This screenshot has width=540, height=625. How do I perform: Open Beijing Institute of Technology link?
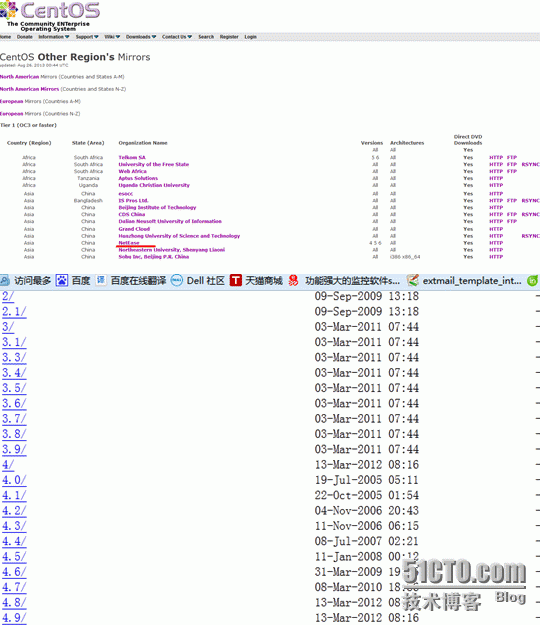click(x=157, y=207)
